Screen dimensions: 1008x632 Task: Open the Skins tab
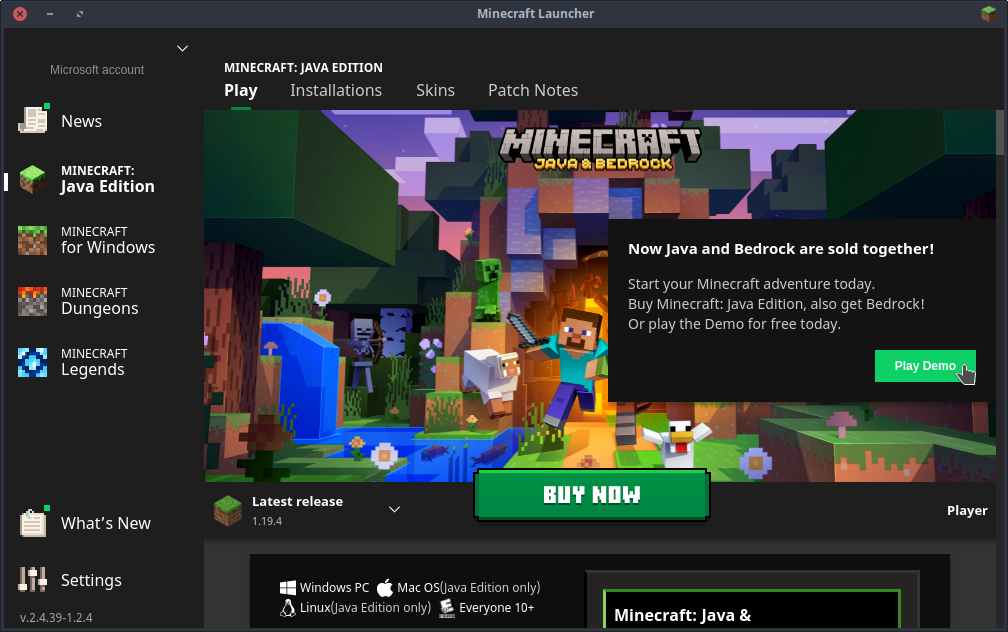tap(435, 90)
